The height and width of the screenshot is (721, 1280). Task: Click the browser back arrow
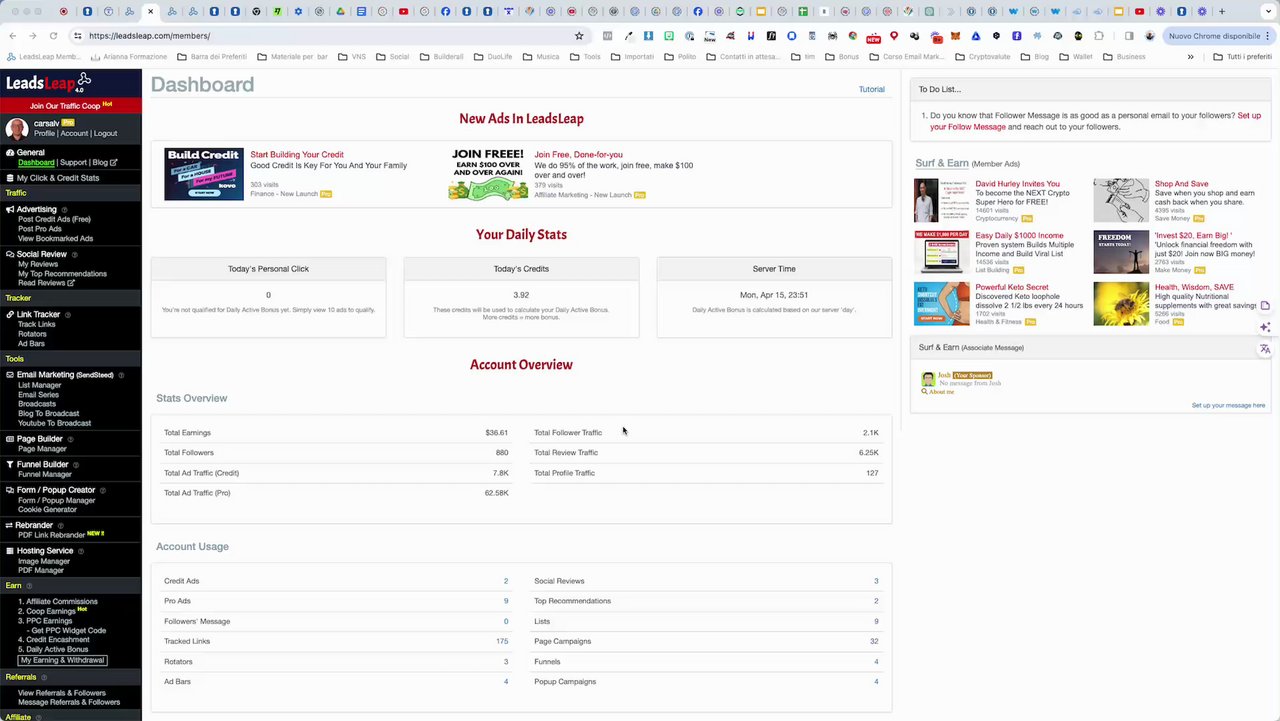(12, 36)
